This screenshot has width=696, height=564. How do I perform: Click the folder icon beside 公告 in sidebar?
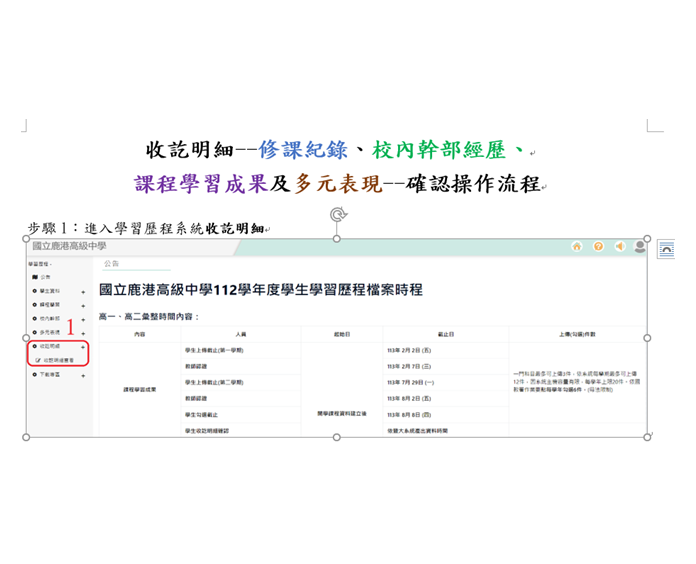click(x=35, y=277)
